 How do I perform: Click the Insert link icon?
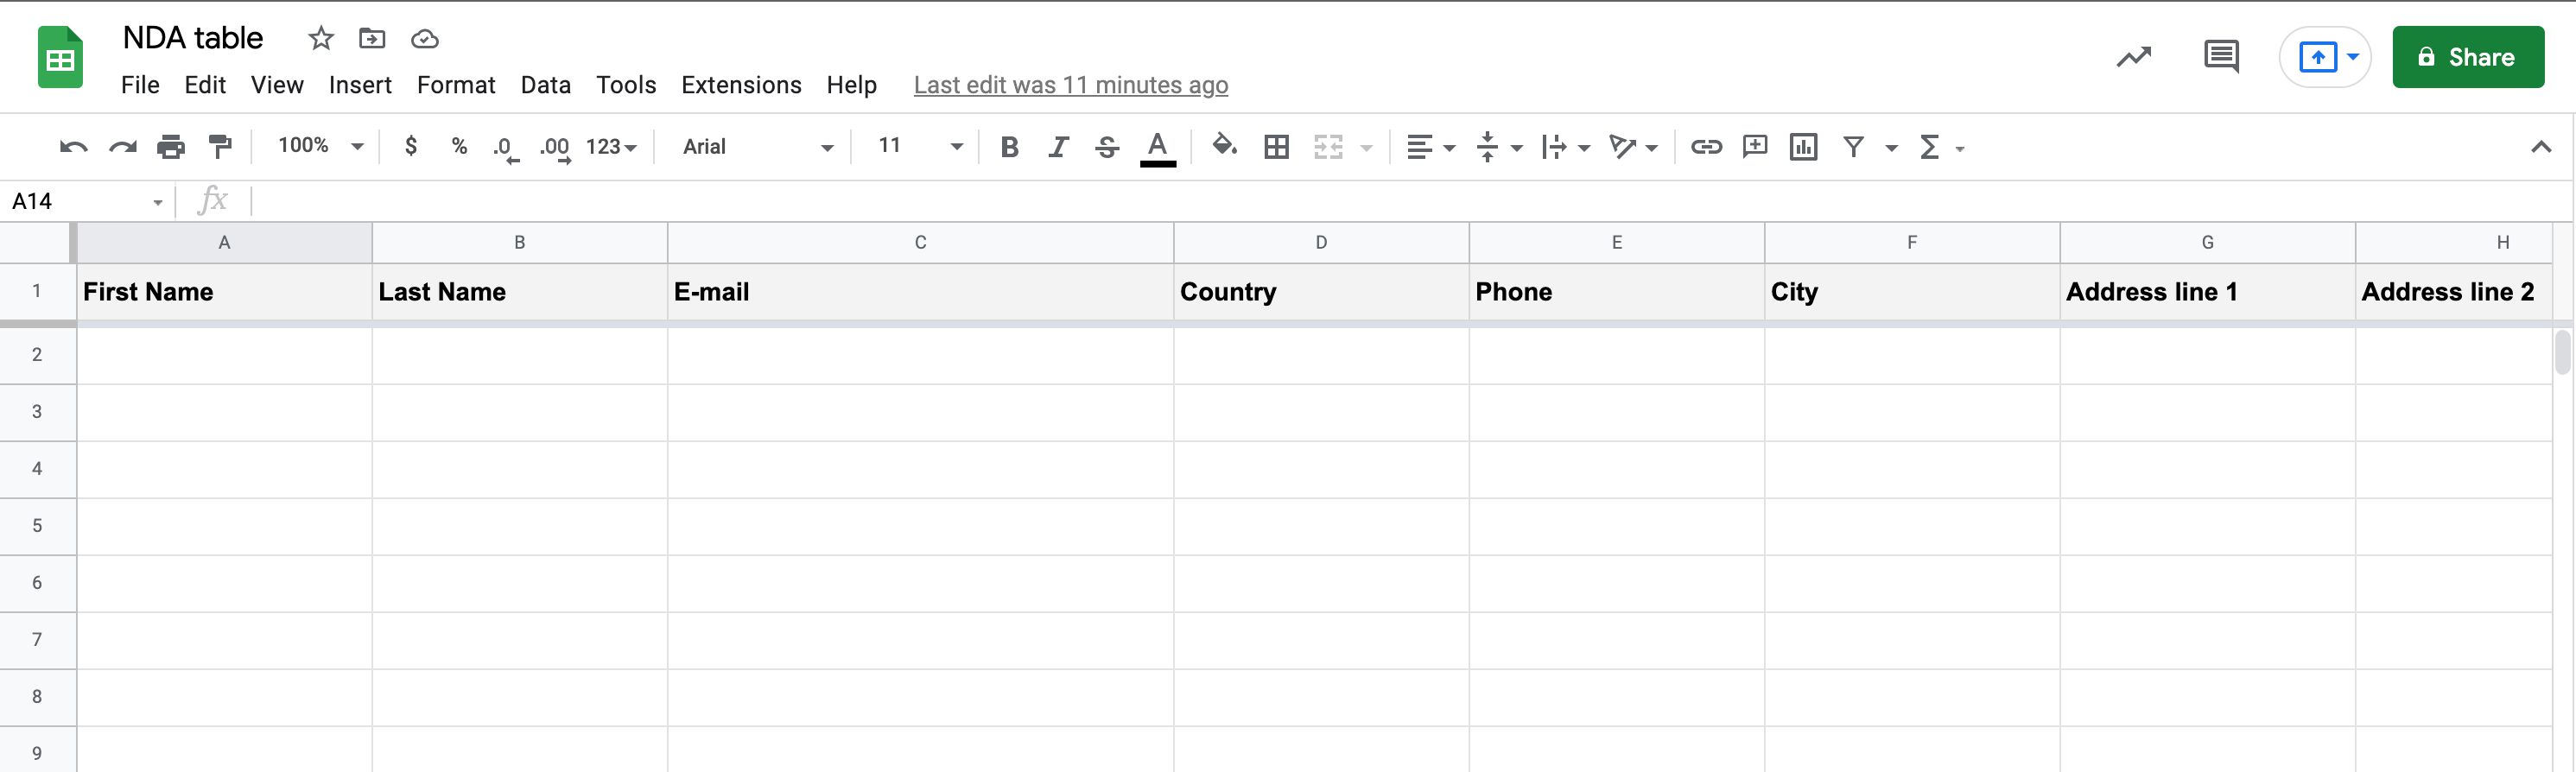(x=1706, y=147)
